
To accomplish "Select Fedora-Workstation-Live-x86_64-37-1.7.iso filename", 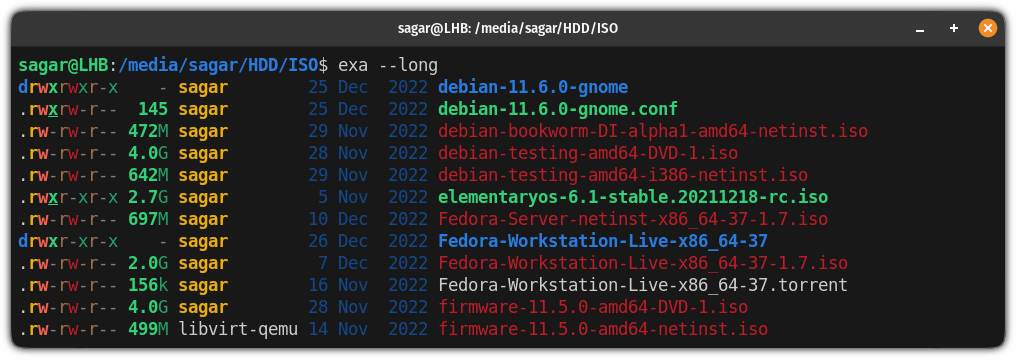I will click(x=643, y=263).
